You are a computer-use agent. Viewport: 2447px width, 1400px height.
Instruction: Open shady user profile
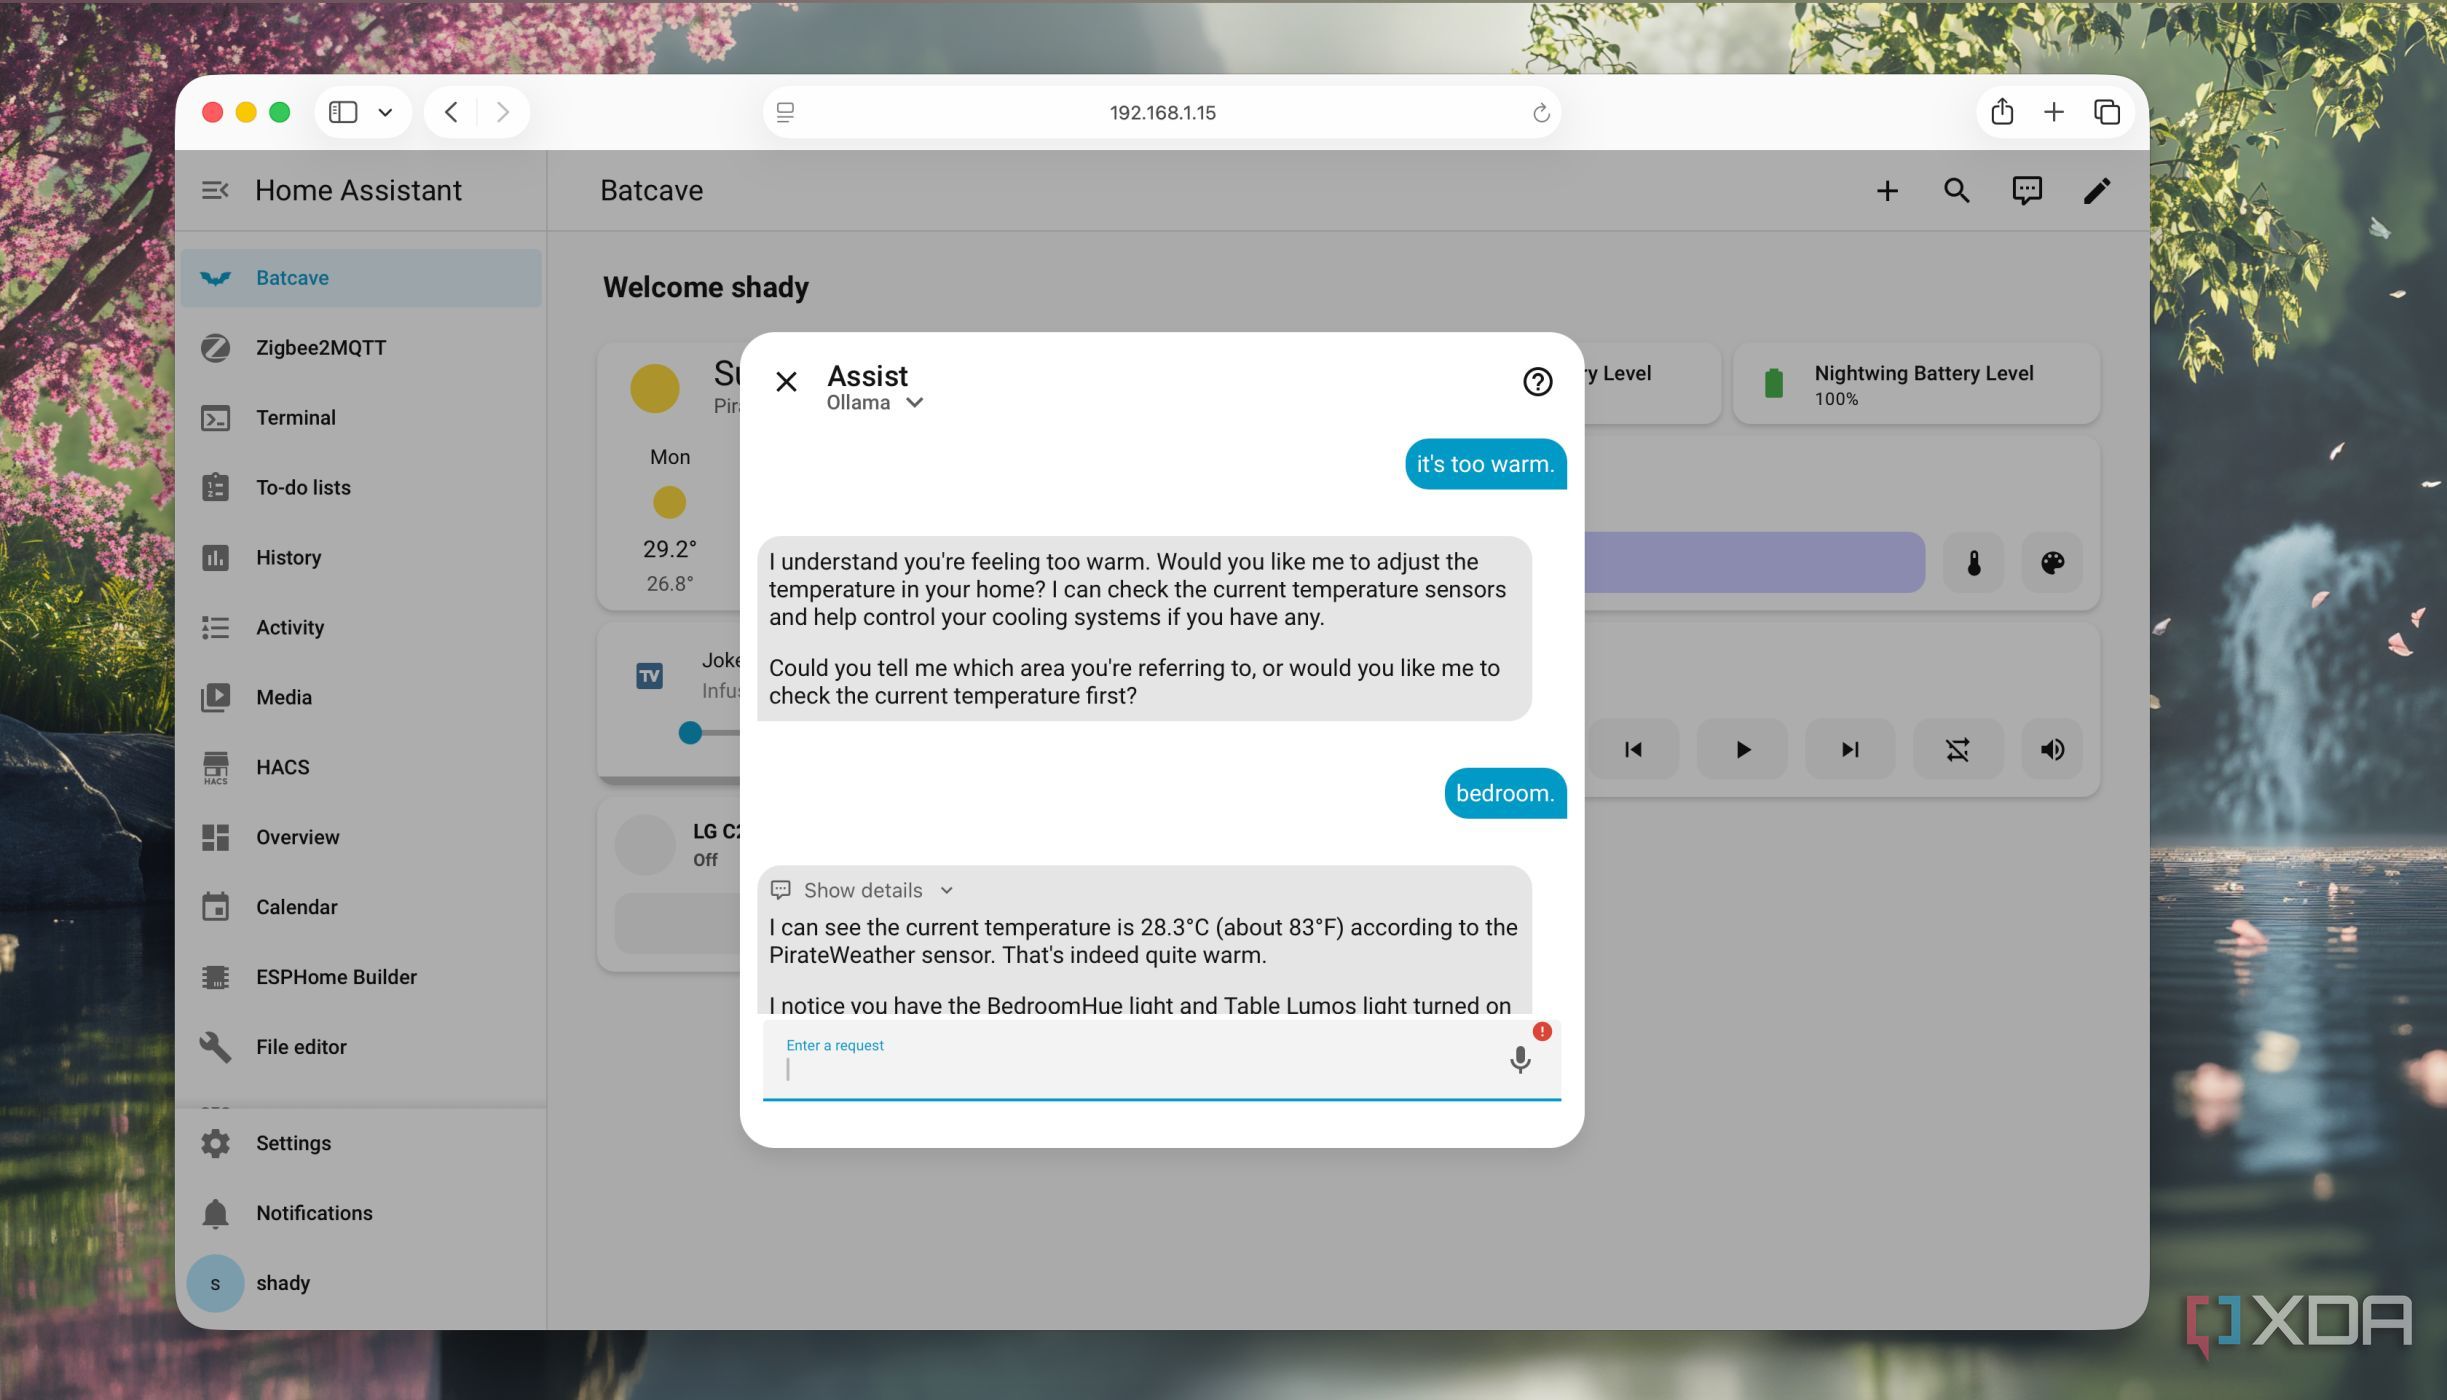[x=361, y=1283]
